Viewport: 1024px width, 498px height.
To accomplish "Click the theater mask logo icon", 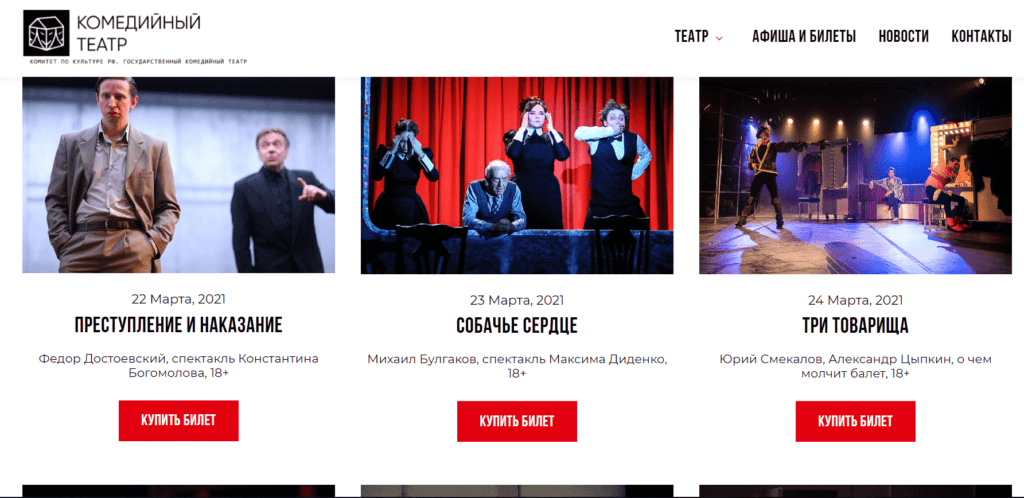I will coord(46,33).
